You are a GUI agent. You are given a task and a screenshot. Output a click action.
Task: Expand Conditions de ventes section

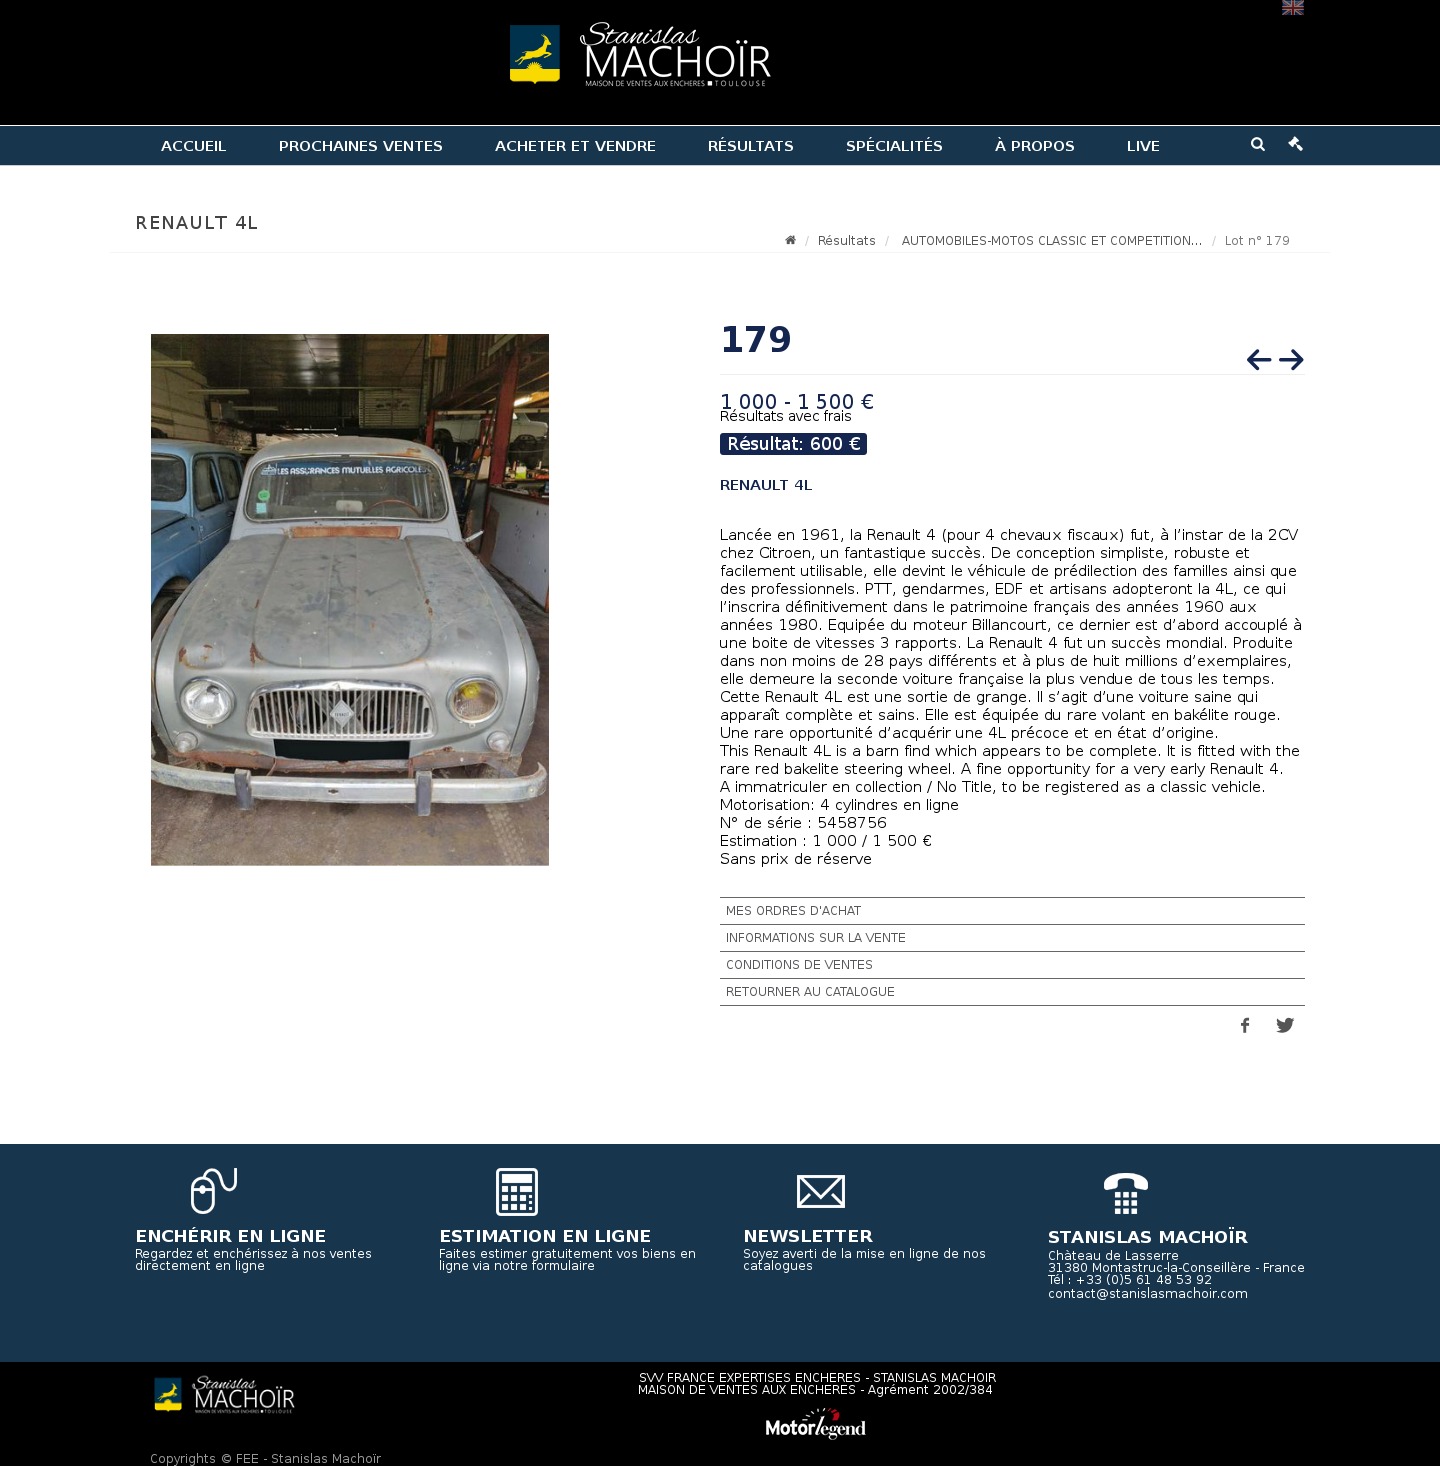coord(1012,965)
